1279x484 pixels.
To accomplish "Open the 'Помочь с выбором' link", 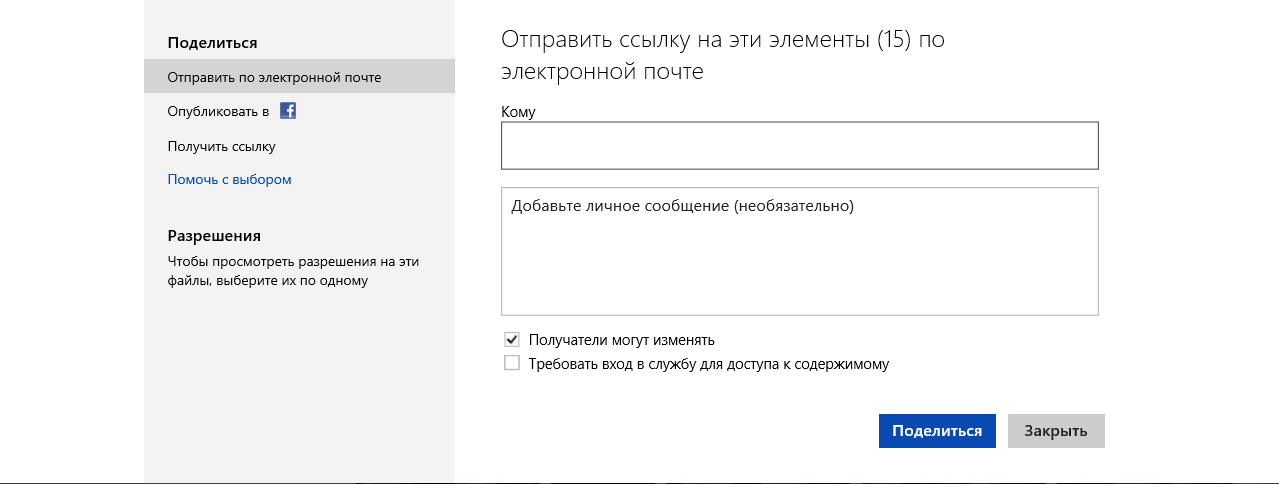I will pyautogui.click(x=229, y=180).
